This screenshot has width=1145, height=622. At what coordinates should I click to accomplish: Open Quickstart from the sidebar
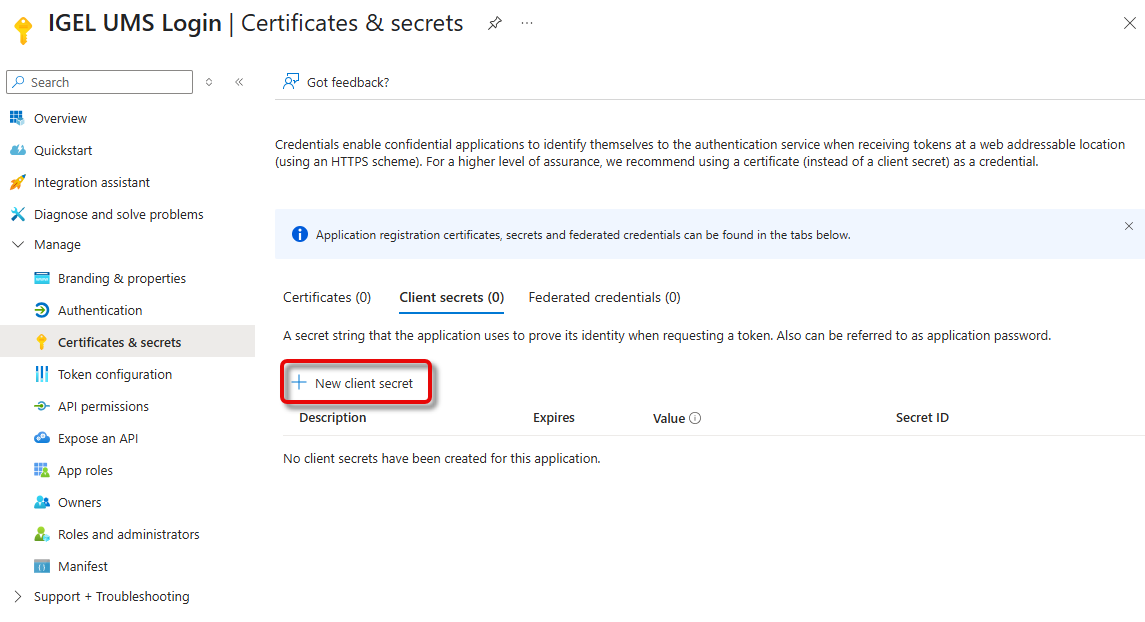tap(62, 150)
